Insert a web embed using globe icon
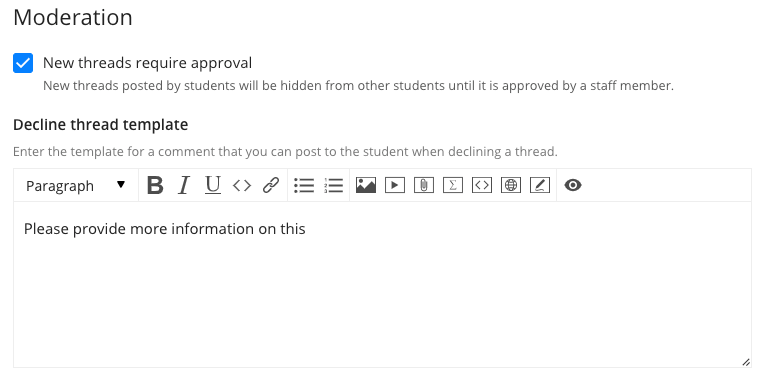761x376 pixels. tap(511, 185)
